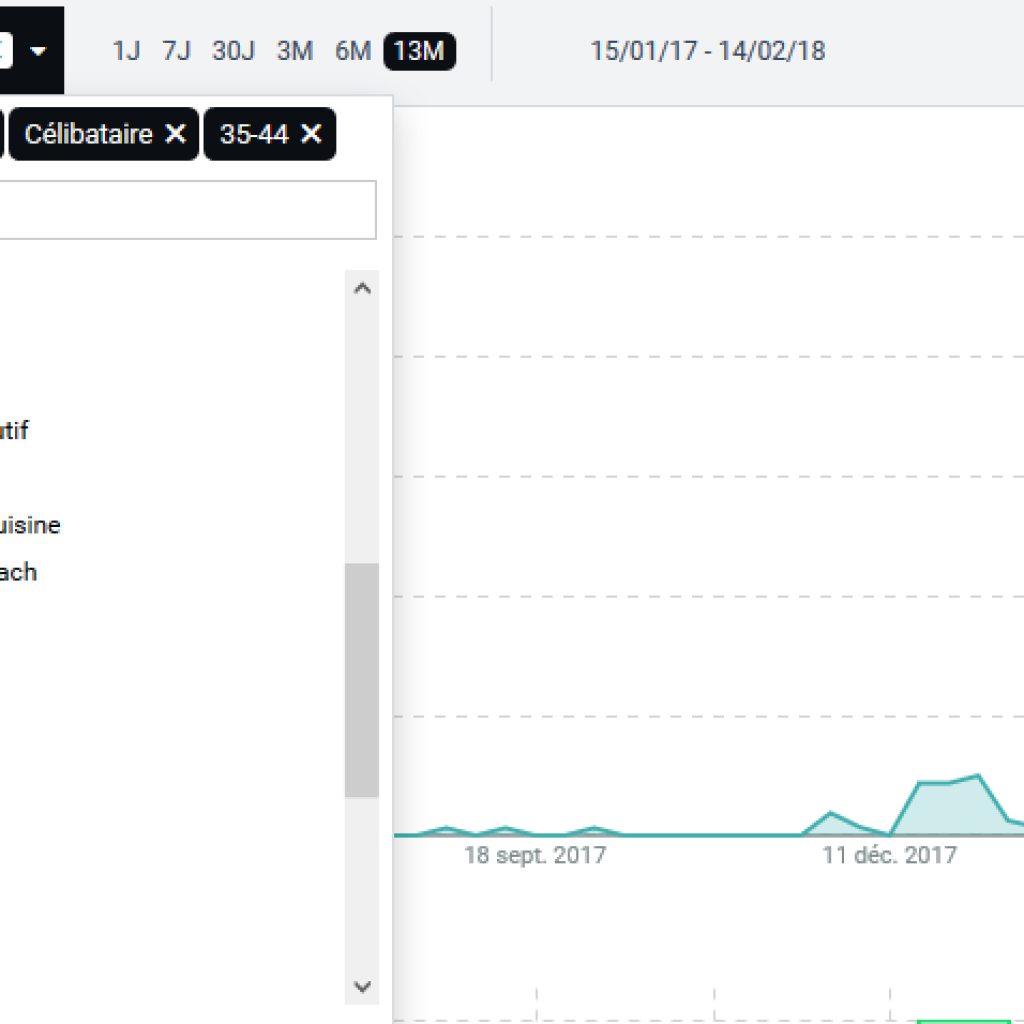Click the scroll down arrow in list
This screenshot has height=1024, width=1024.
coord(362,986)
